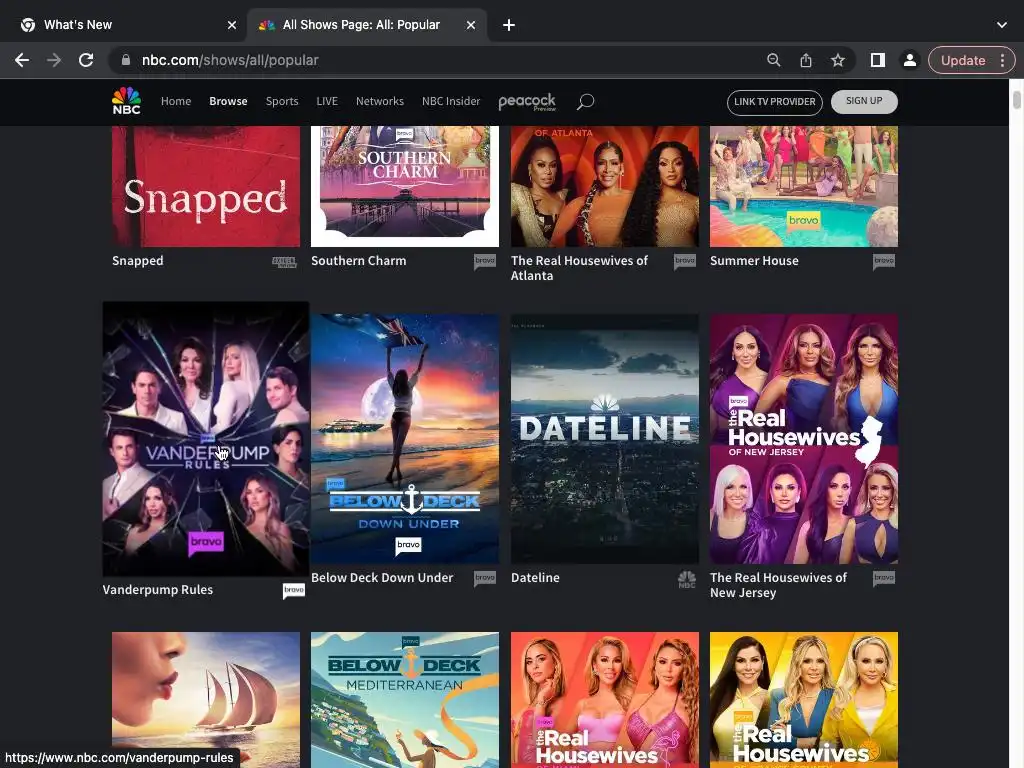Open the Dateline title link

(535, 578)
